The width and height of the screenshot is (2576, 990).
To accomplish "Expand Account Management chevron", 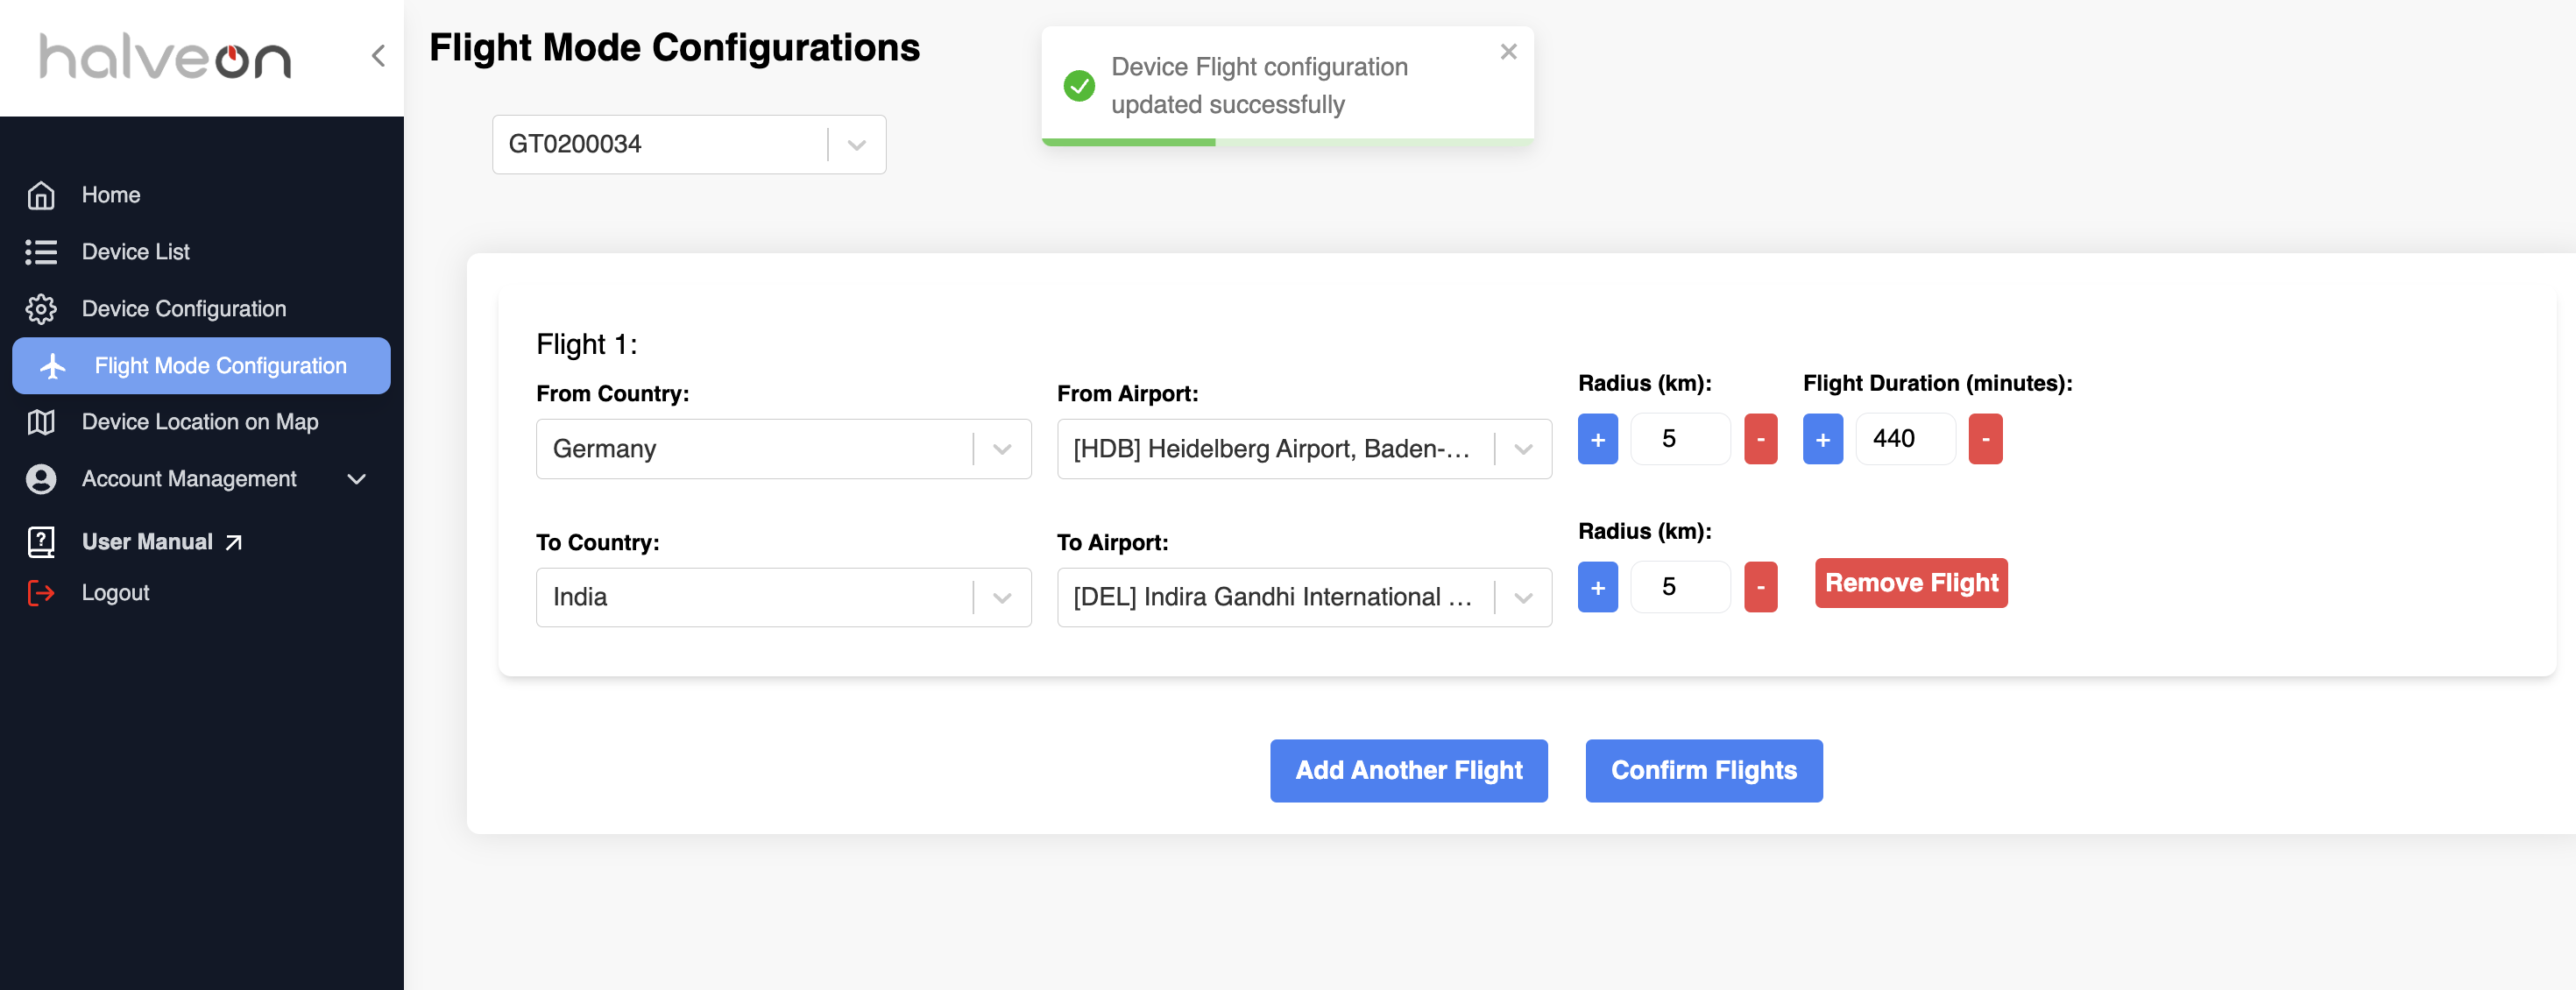I will pos(357,479).
